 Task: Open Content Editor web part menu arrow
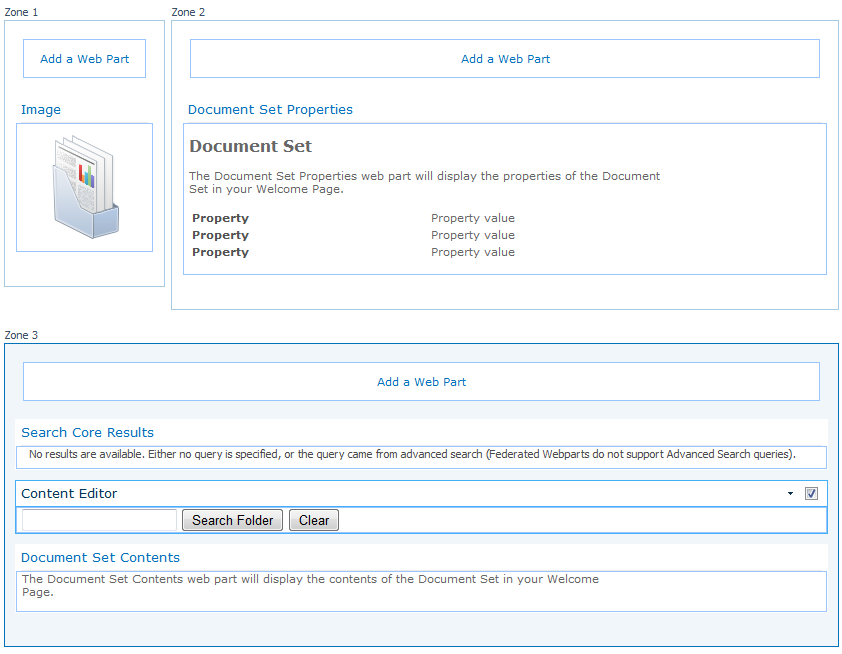tap(790, 493)
